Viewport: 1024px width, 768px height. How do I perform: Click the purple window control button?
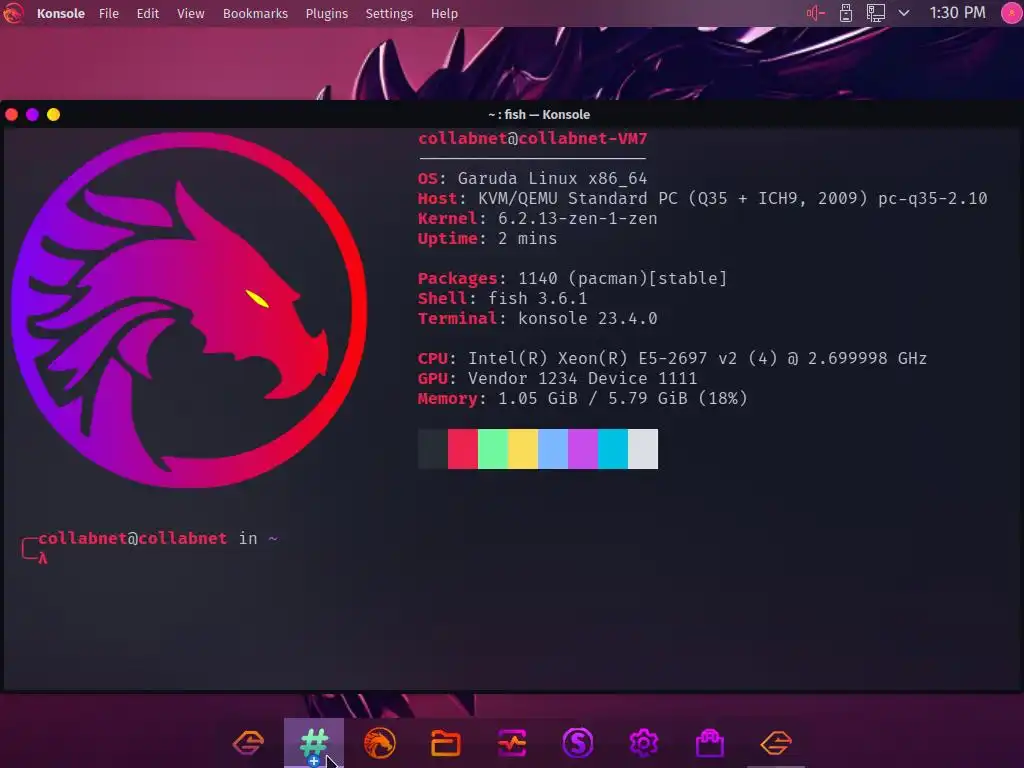coord(33,115)
